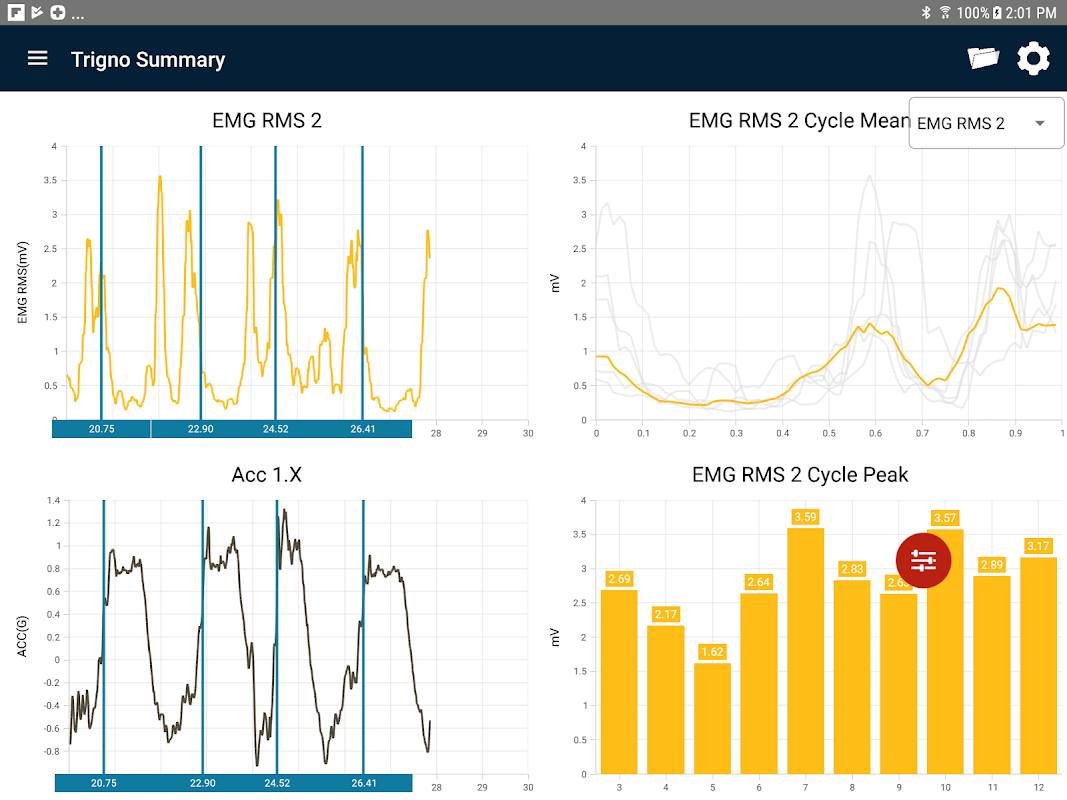Click the 20.75 marker on Acc 1.X chart
This screenshot has width=1067, height=800.
point(103,784)
